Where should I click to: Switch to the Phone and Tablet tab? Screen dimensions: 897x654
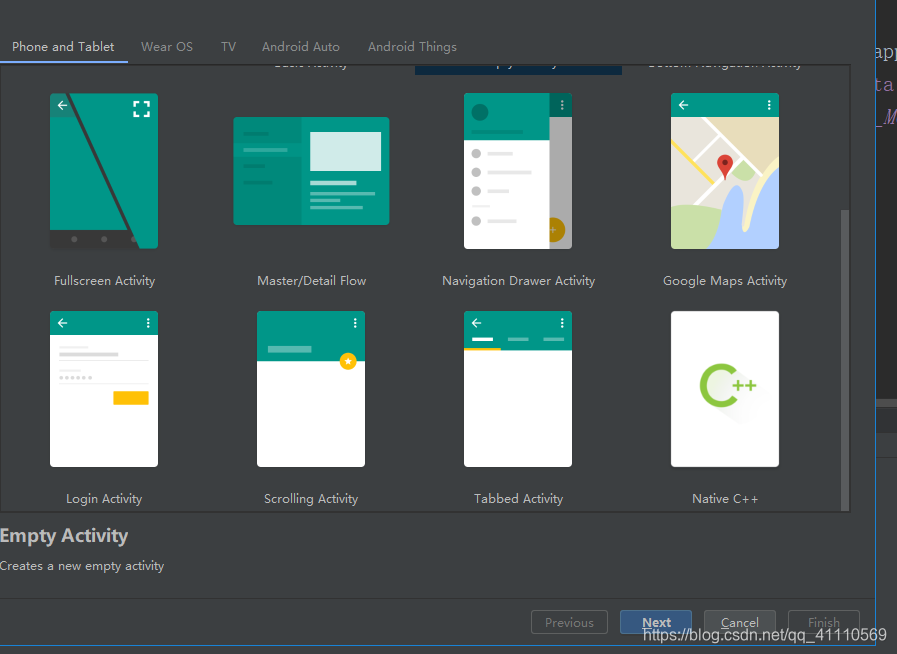(63, 47)
